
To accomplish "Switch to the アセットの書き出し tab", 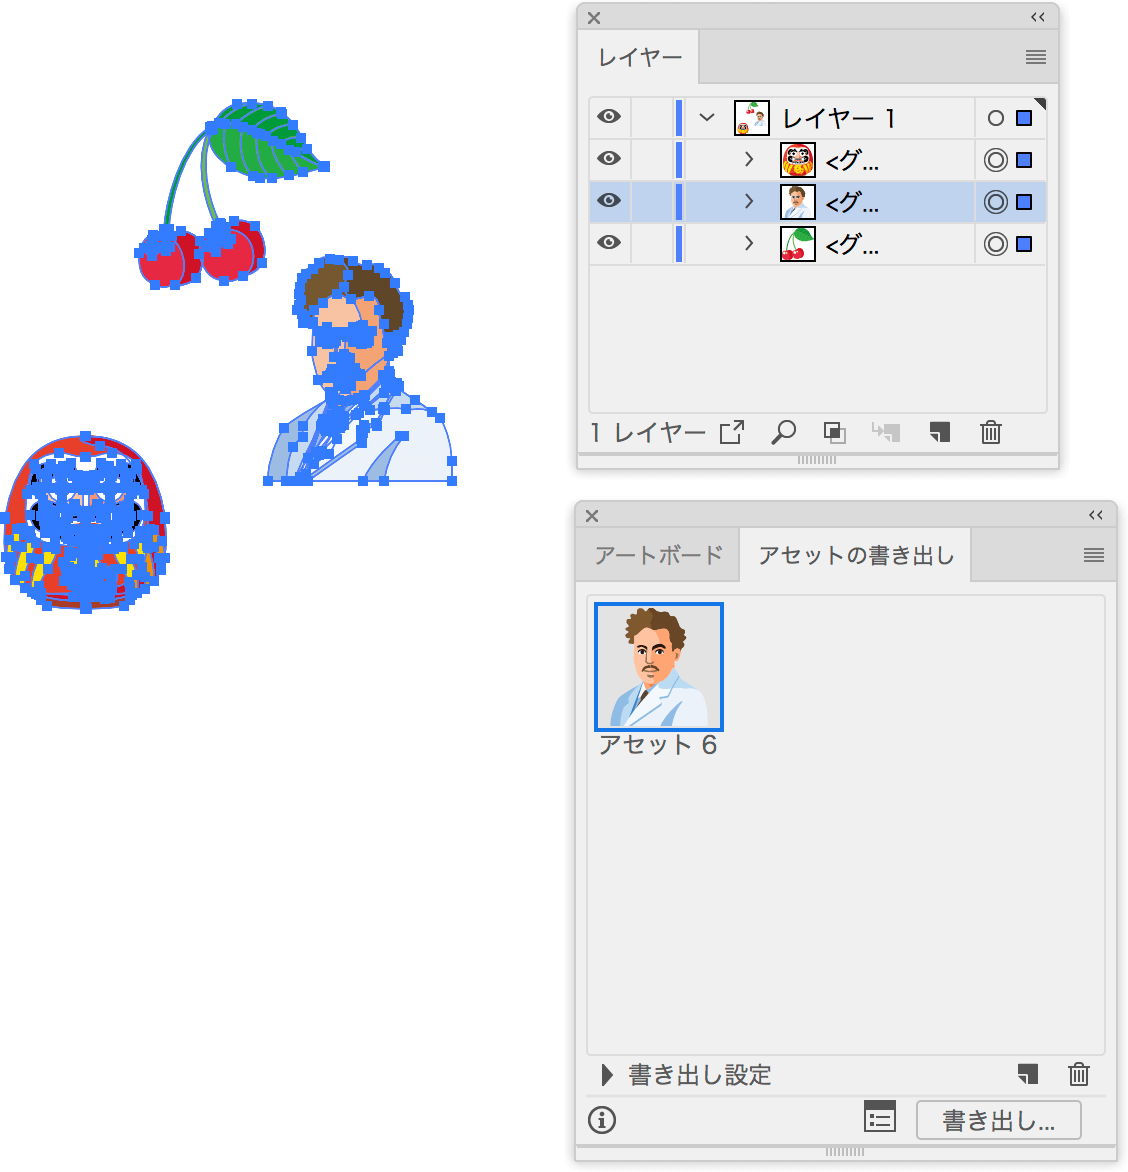I will coord(856,555).
